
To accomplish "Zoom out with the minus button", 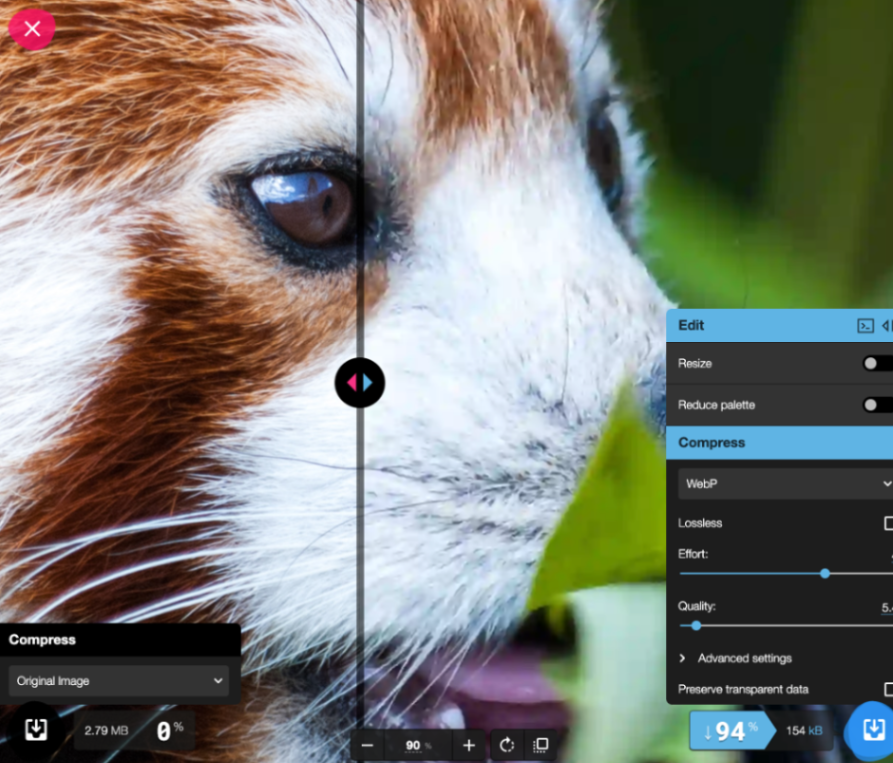I will tap(367, 745).
